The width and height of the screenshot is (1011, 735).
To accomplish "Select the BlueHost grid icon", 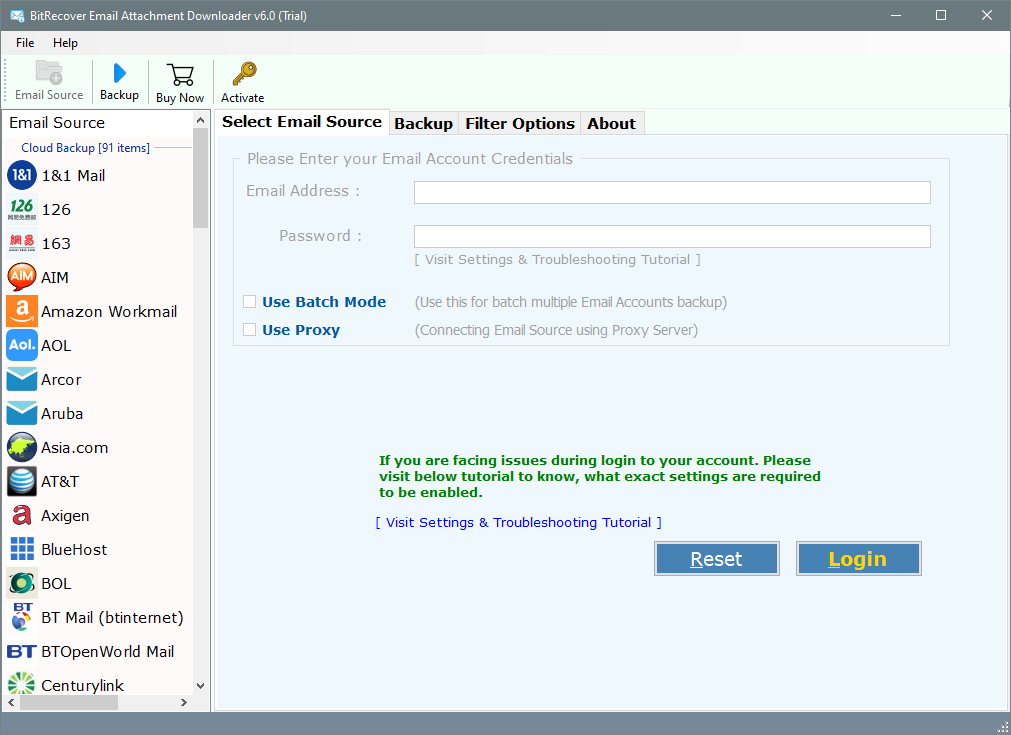I will click(x=22, y=549).
